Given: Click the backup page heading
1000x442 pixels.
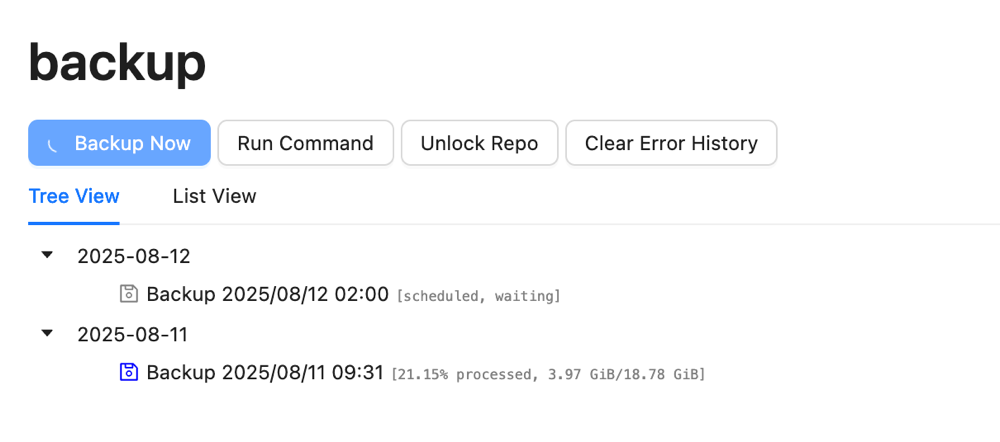Looking at the screenshot, I should [117, 64].
